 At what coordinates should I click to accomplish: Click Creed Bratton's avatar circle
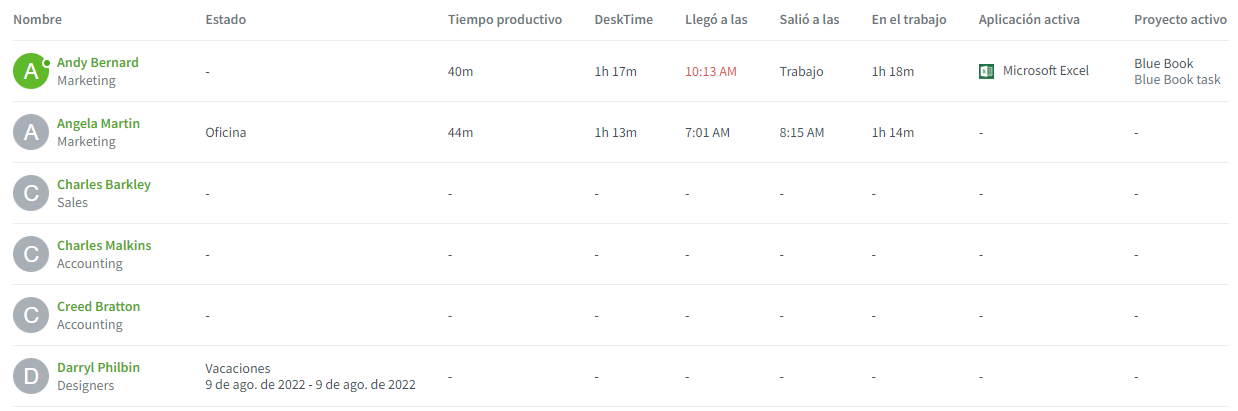pyautogui.click(x=31, y=315)
